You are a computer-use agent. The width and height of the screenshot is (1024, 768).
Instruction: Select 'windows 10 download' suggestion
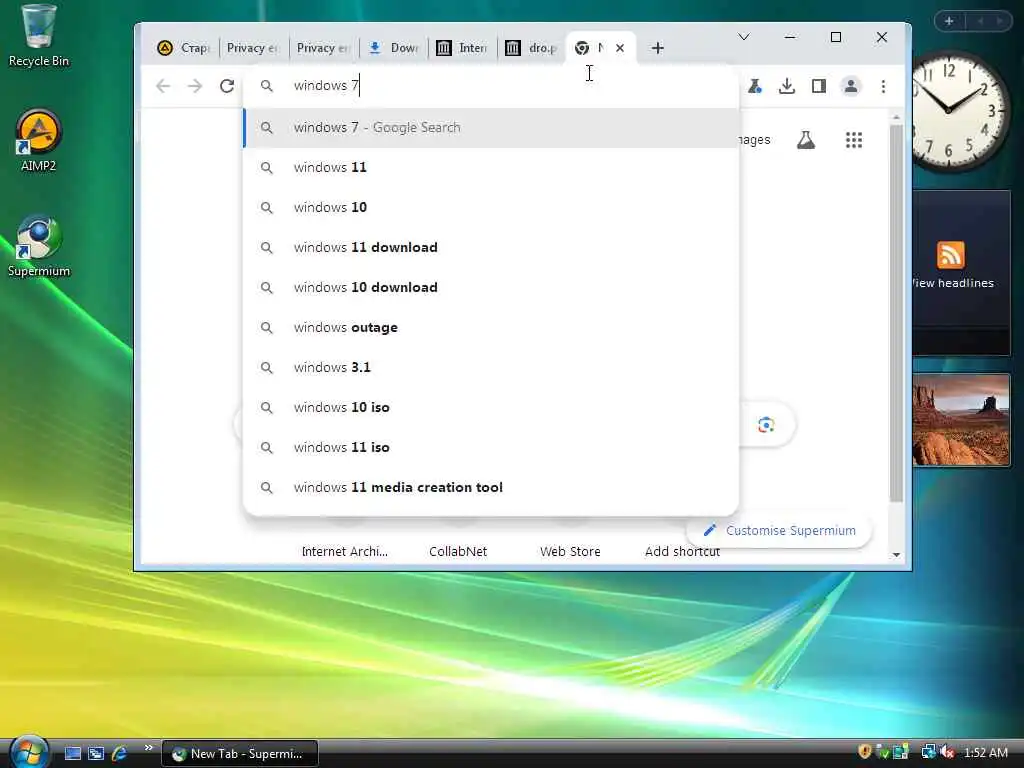point(490,287)
